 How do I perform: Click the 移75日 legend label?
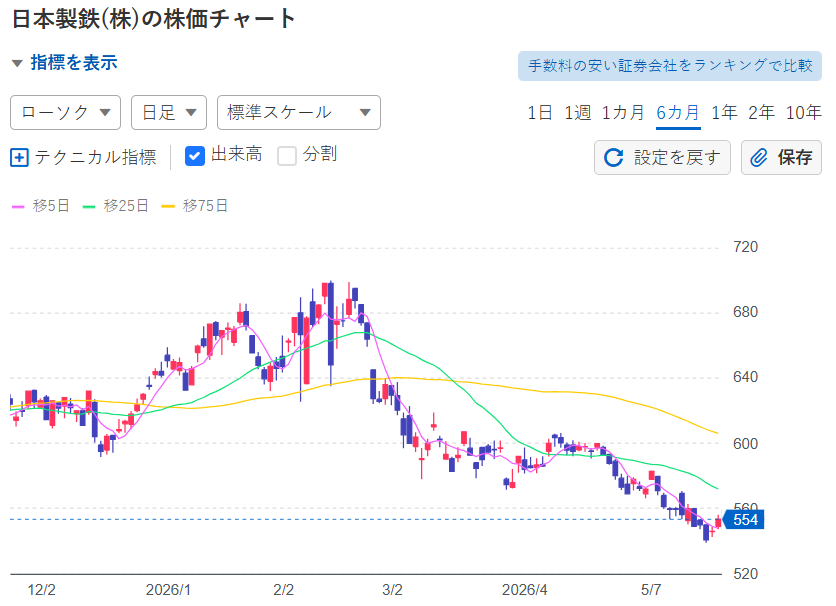[205, 206]
